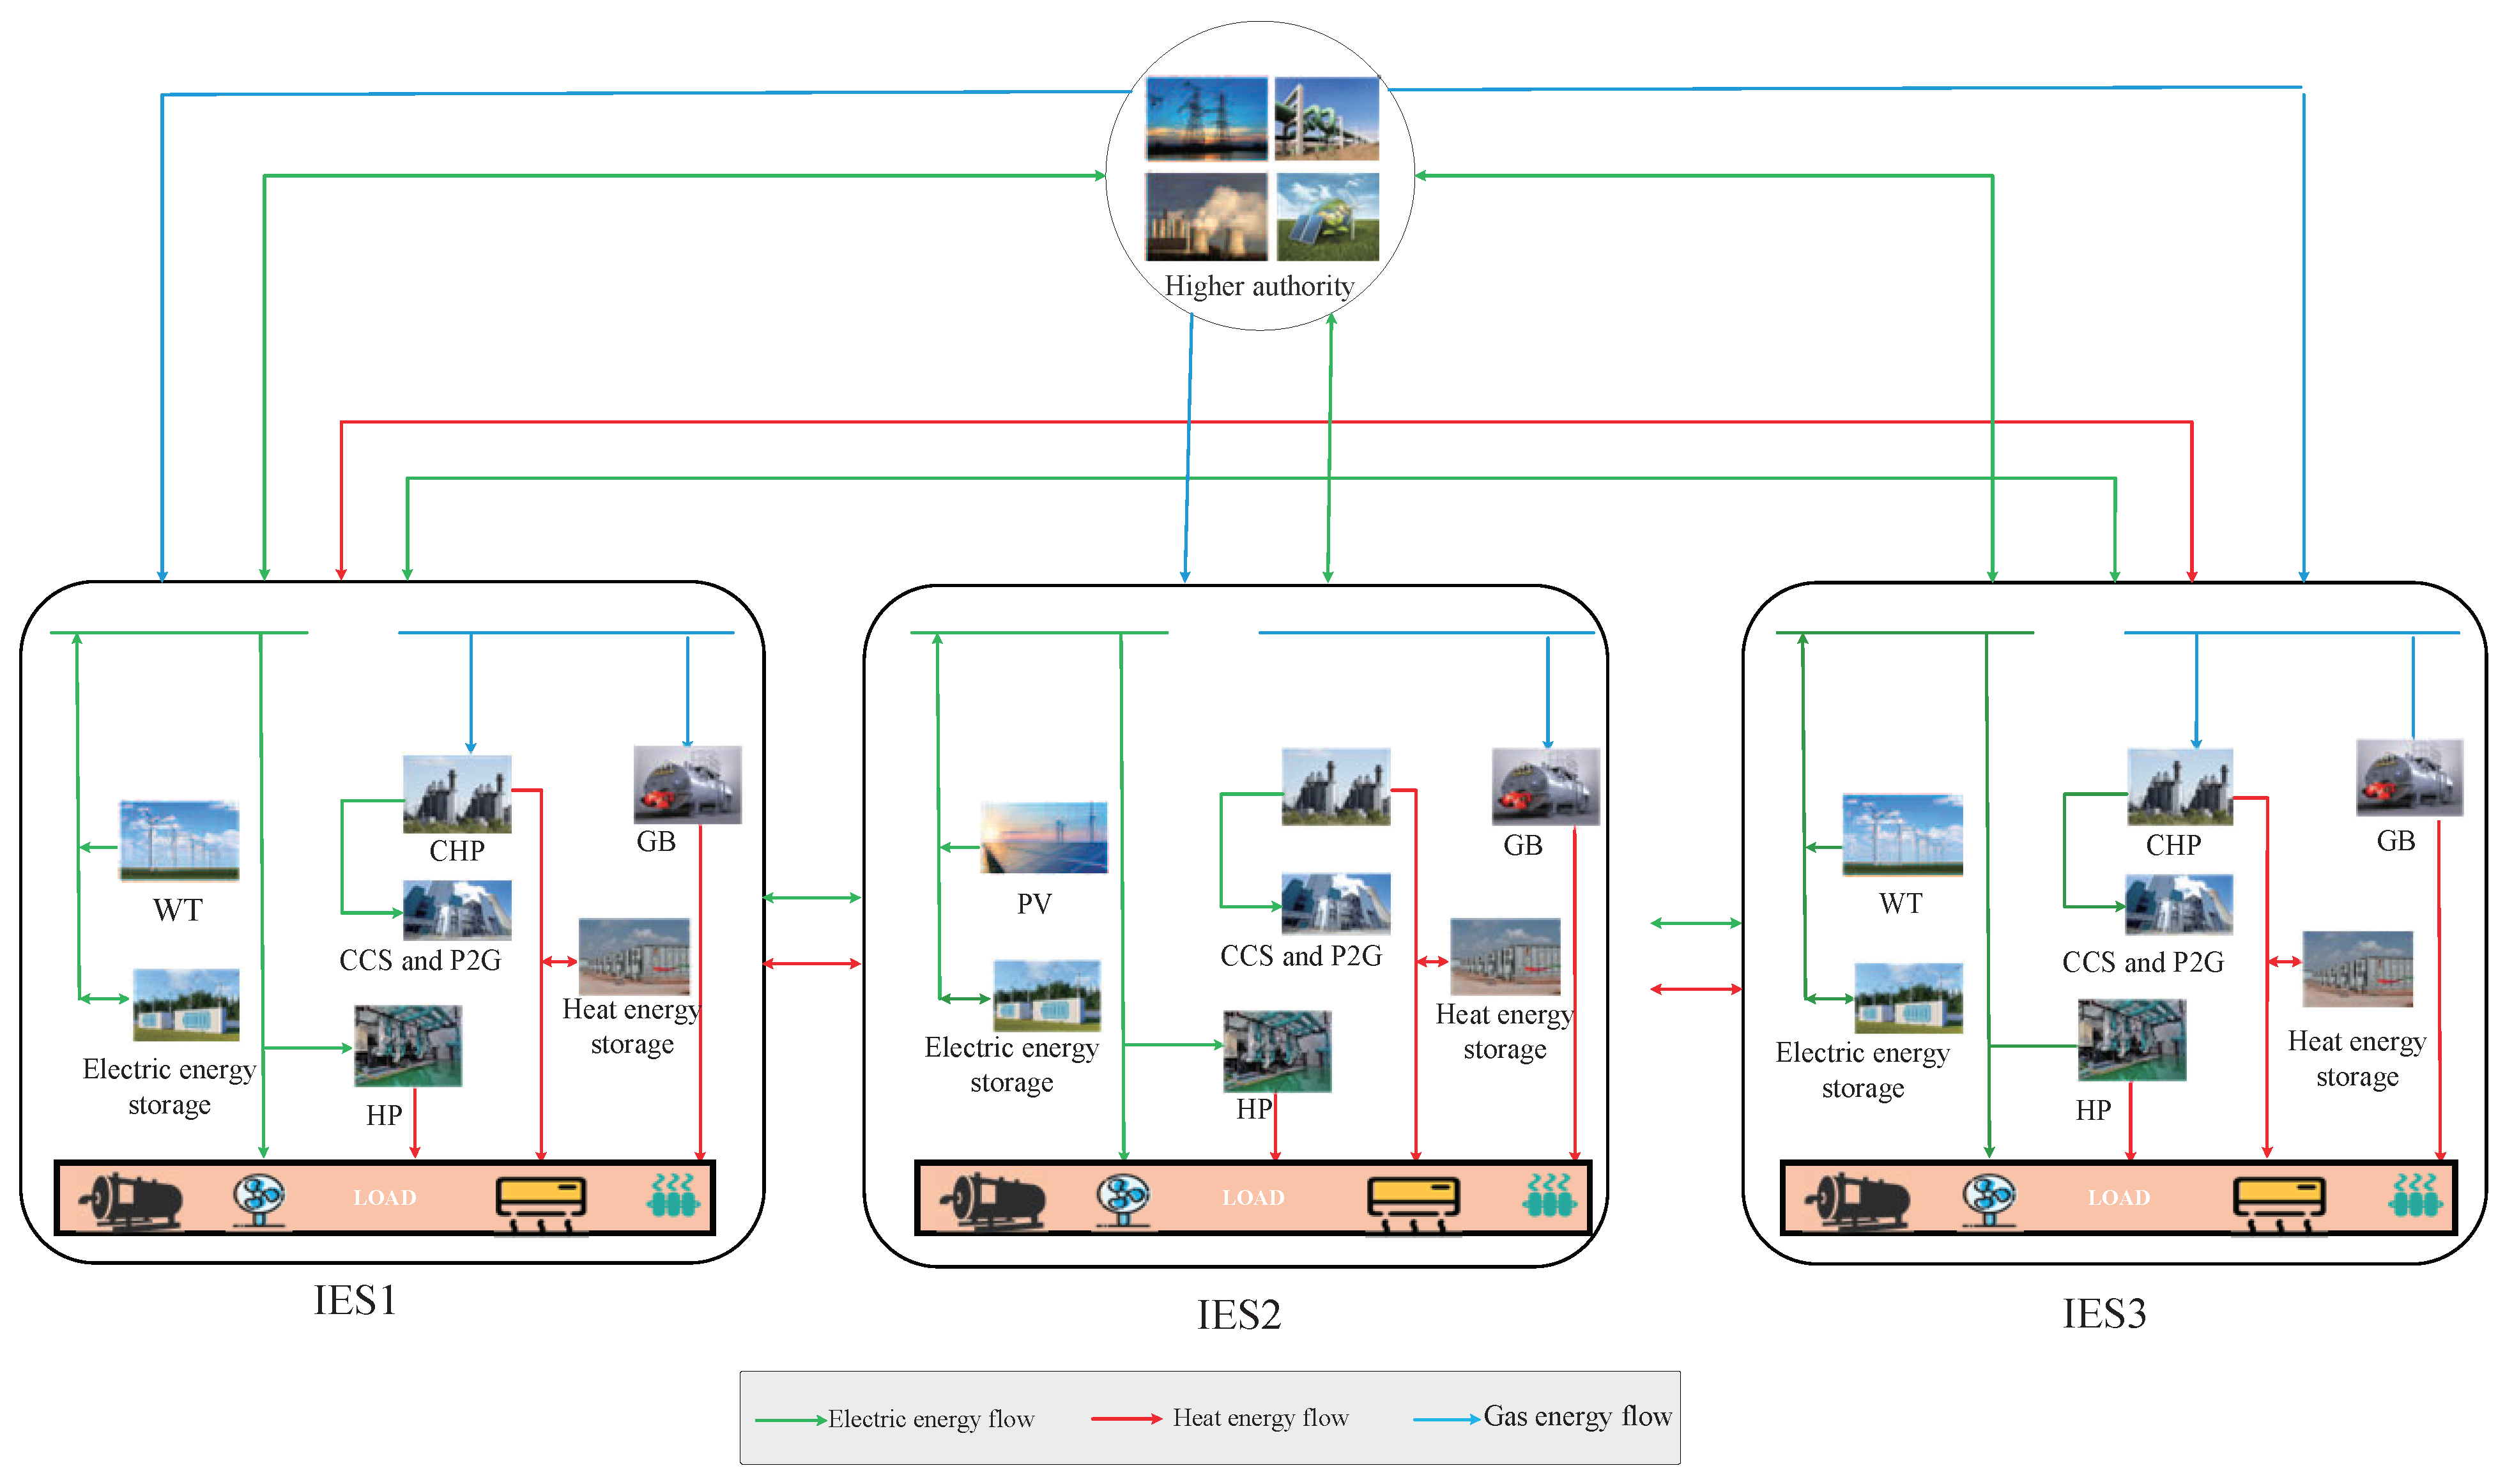2505x1484 pixels.
Task: Click the CHP plant image in IES1
Action: tap(457, 794)
